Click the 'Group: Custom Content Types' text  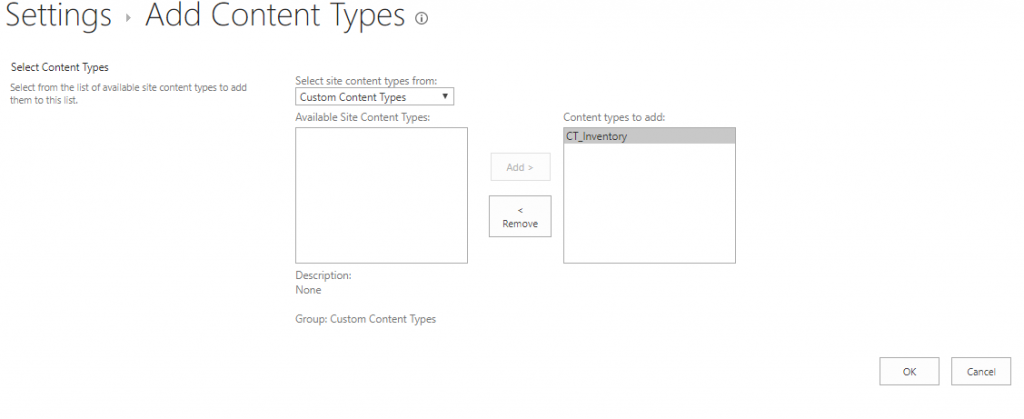pyautogui.click(x=366, y=319)
